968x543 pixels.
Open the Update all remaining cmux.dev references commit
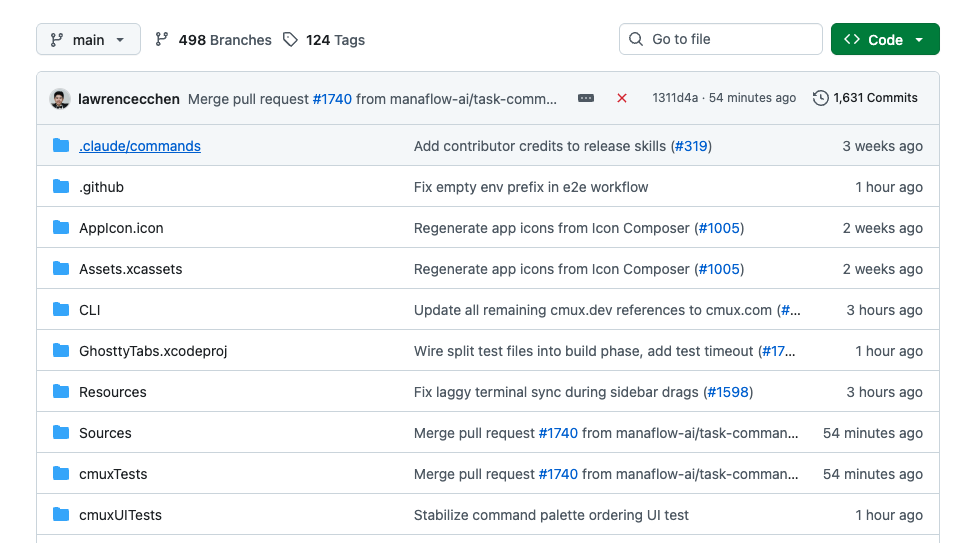(593, 310)
